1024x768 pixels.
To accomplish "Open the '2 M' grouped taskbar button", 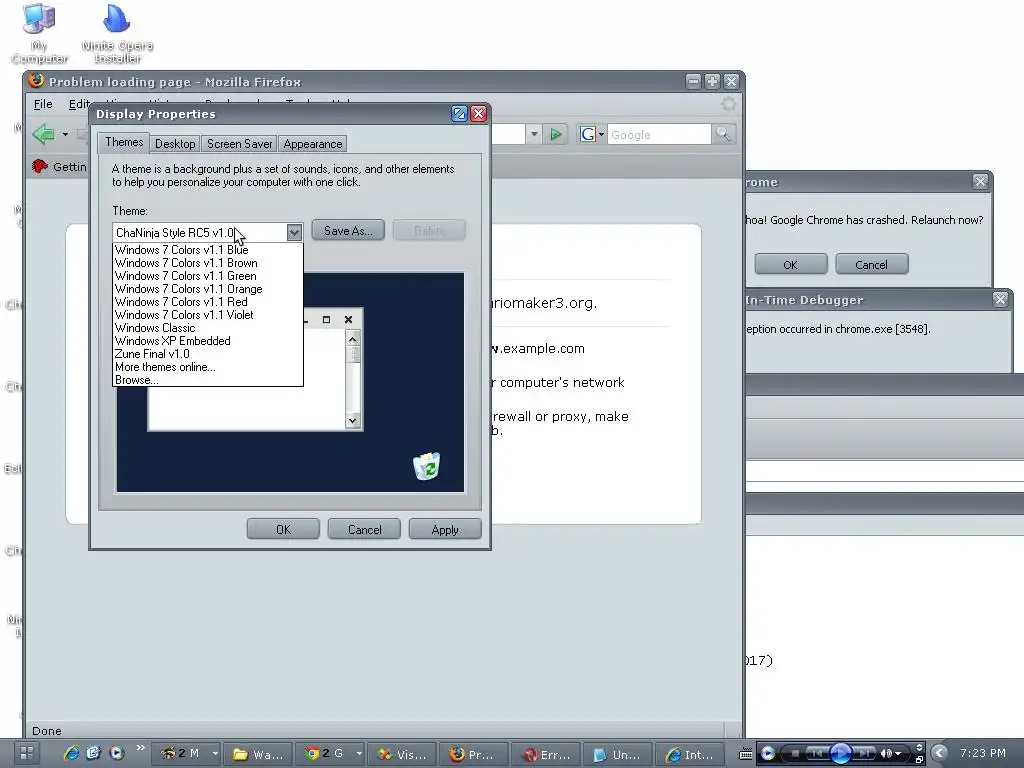I will tap(185, 754).
